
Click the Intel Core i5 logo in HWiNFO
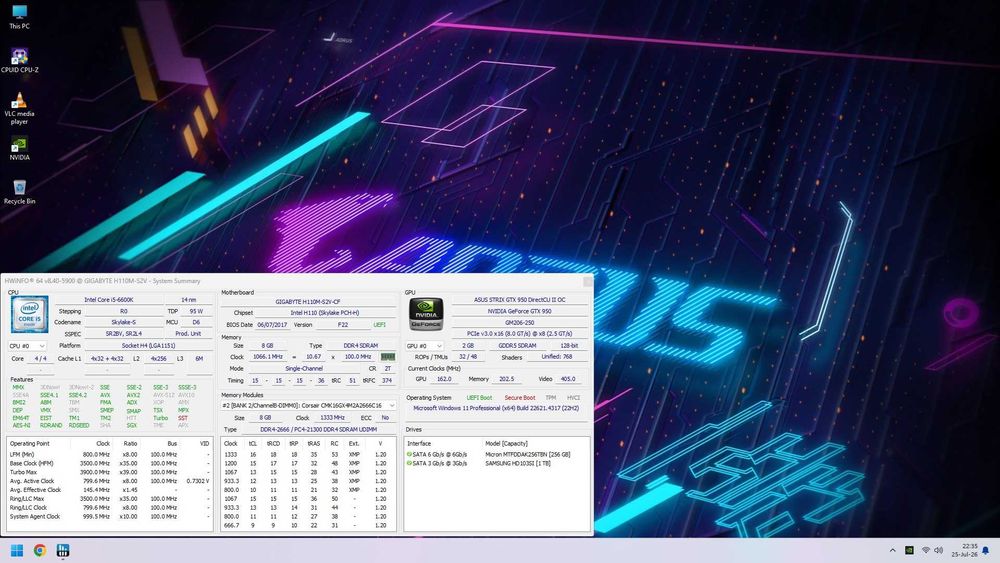(x=29, y=314)
